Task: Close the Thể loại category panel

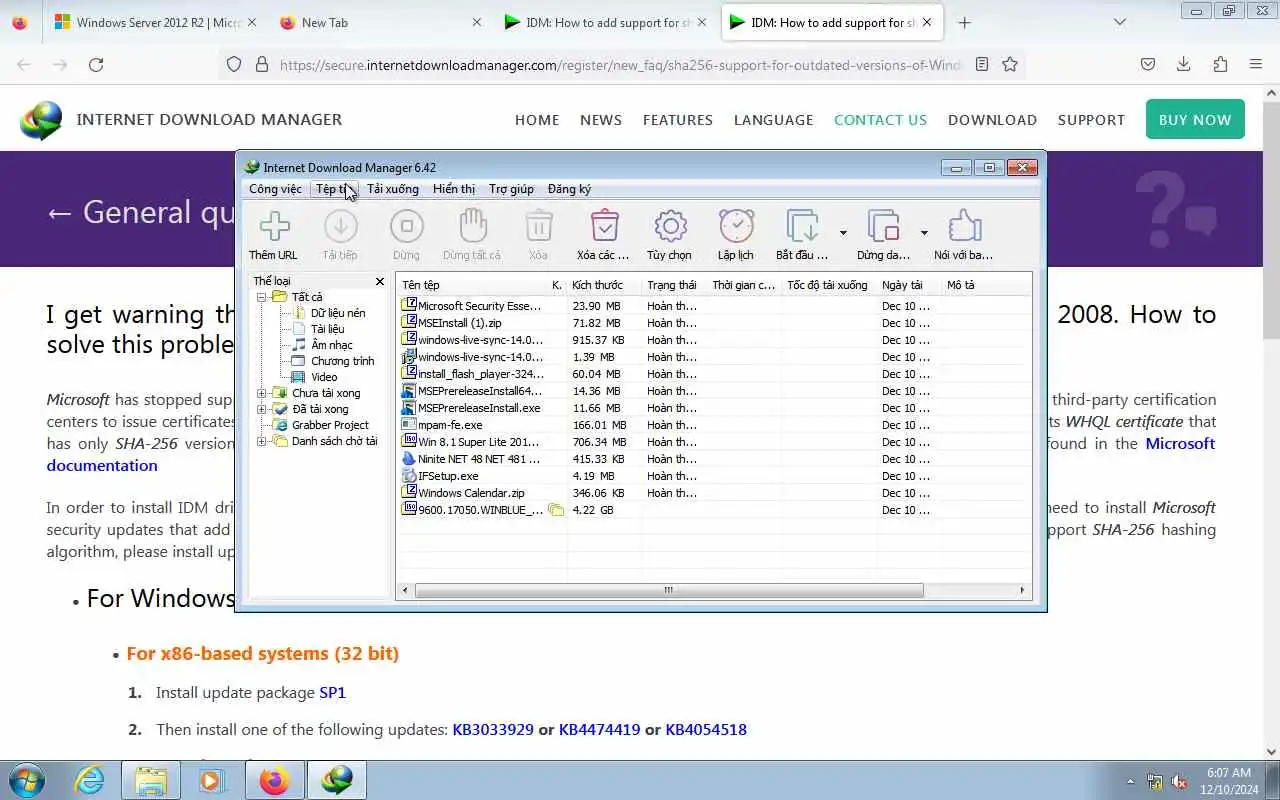Action: point(380,282)
